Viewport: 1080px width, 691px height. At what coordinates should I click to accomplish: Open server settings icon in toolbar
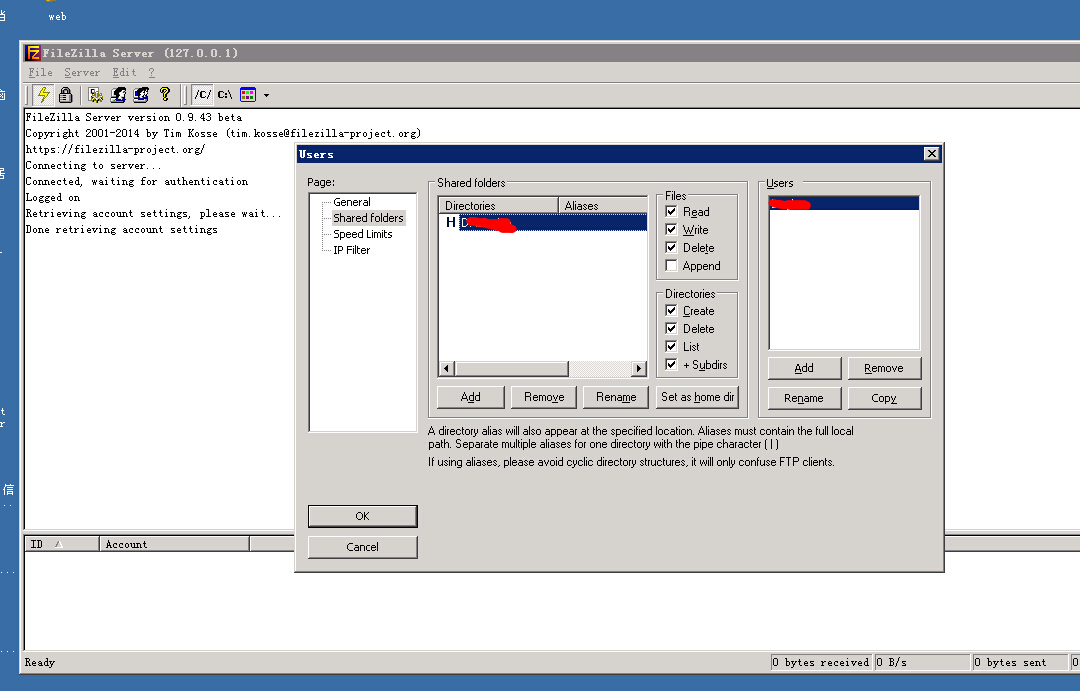96,94
